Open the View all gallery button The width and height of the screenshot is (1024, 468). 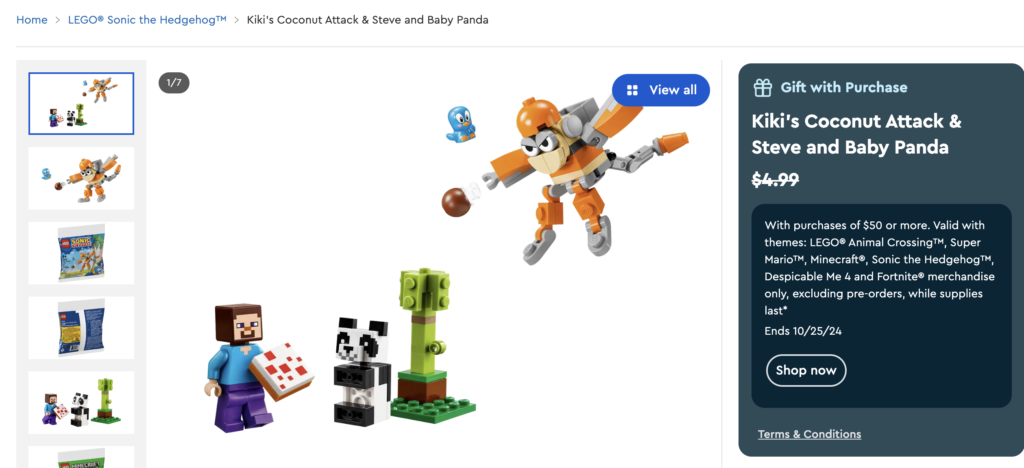coord(661,90)
